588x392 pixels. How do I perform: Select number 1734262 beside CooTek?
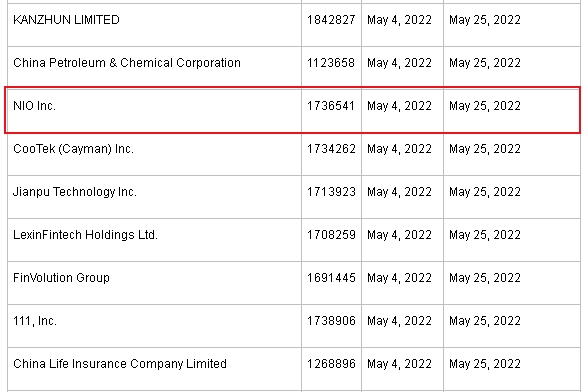pyautogui.click(x=331, y=149)
